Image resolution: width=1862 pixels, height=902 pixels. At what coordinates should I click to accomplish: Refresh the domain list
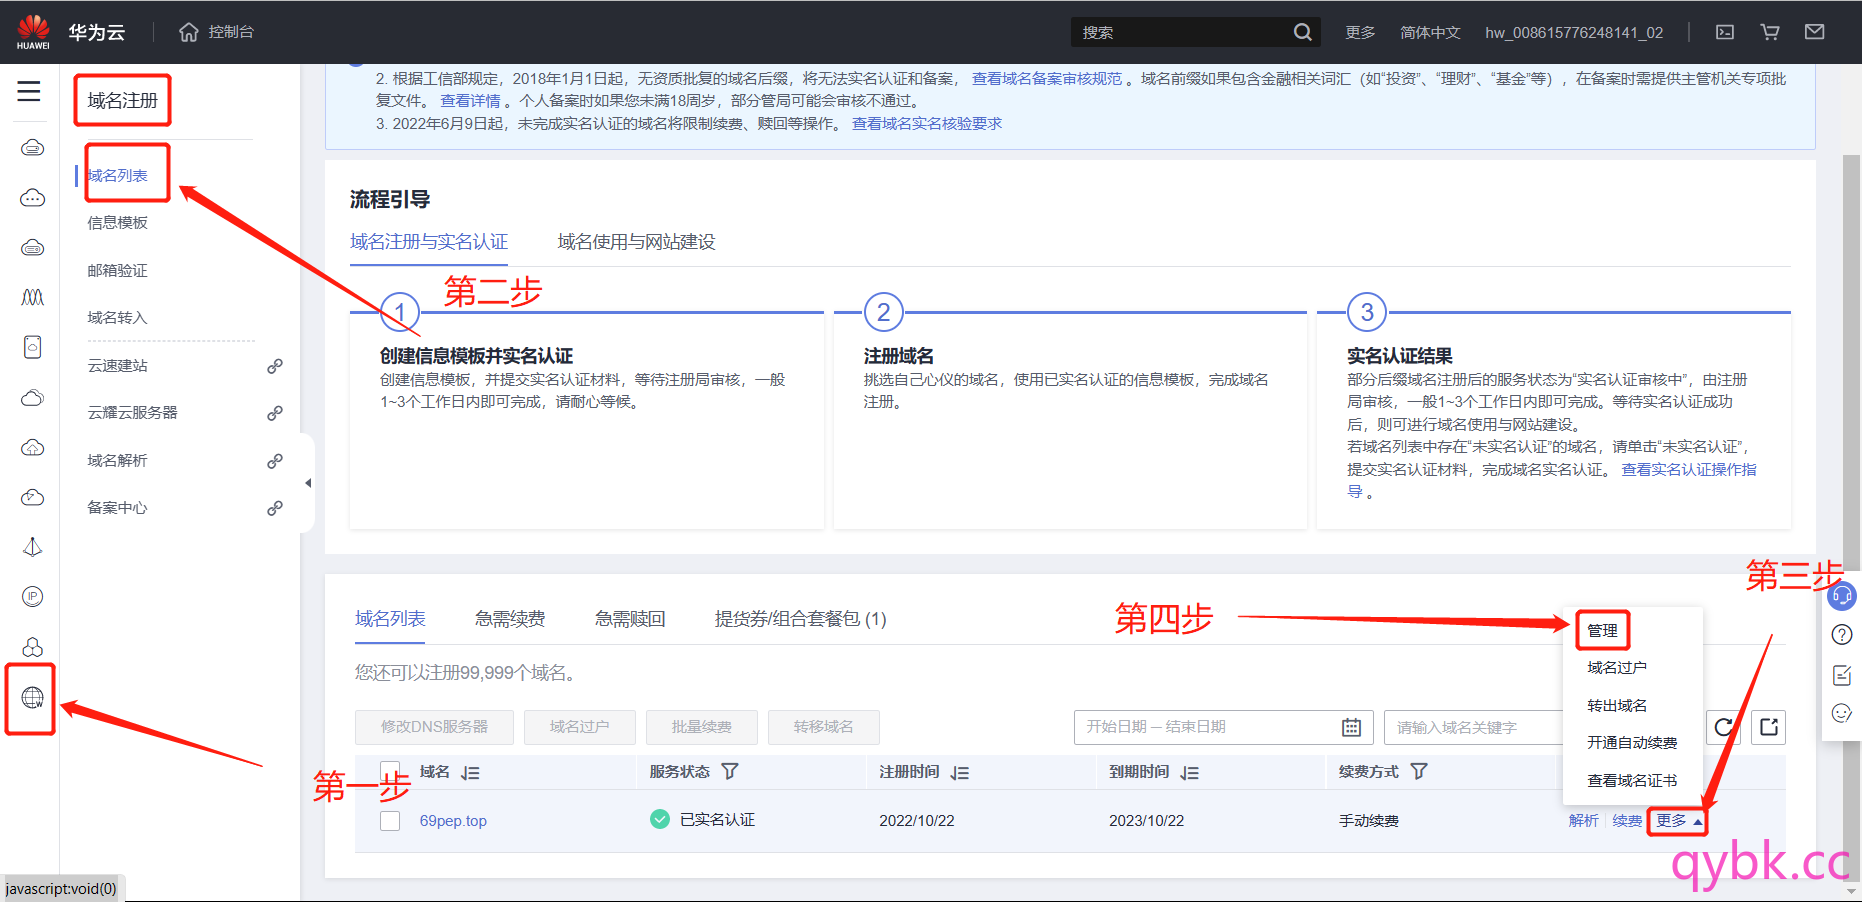click(1724, 727)
